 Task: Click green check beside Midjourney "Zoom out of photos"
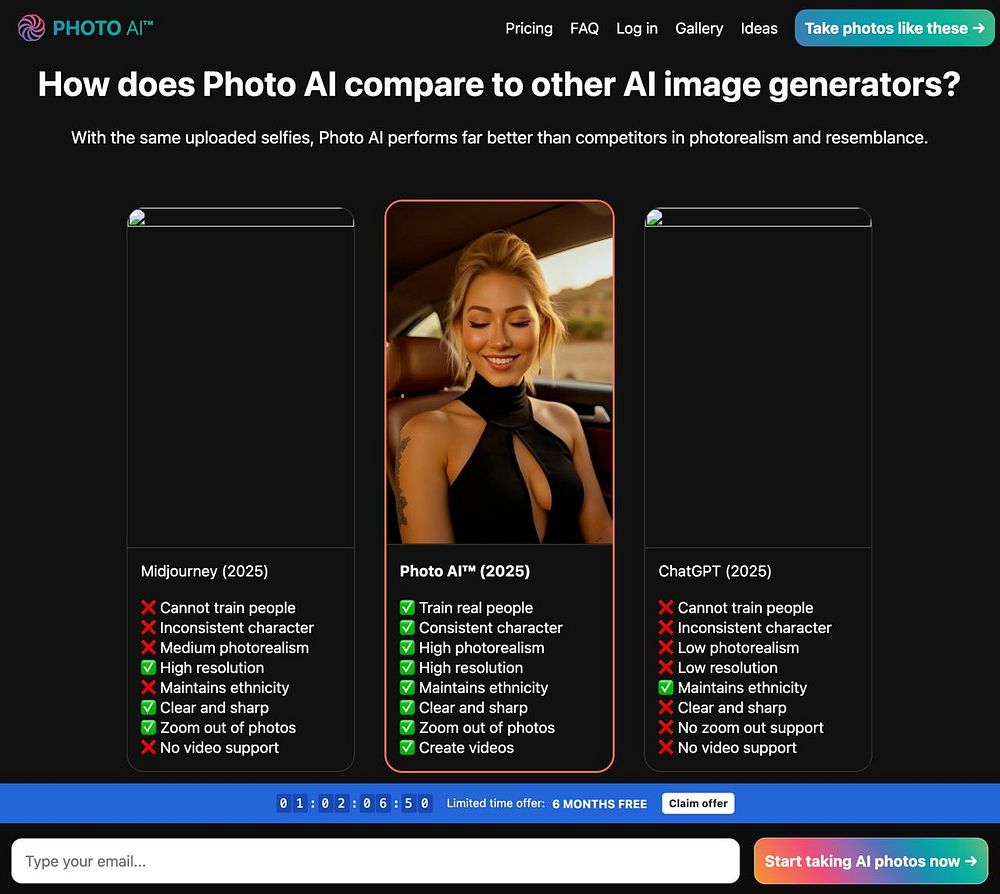coord(148,727)
